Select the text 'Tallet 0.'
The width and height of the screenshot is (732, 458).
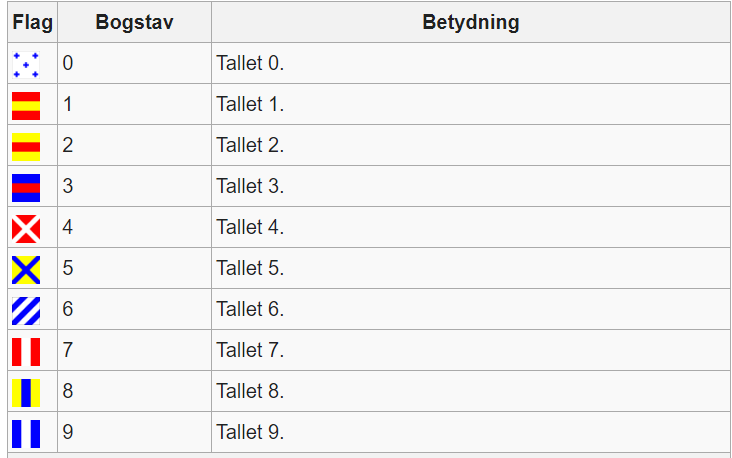(x=250, y=63)
